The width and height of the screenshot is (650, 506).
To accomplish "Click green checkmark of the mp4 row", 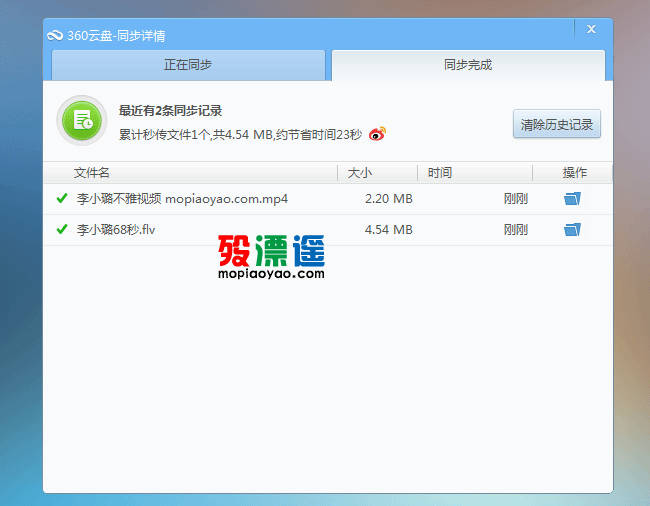I will 62,198.
